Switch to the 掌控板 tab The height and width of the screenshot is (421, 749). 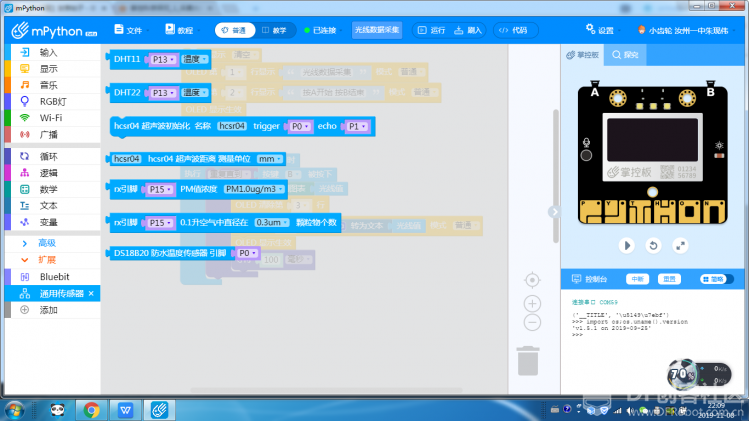(x=582, y=55)
